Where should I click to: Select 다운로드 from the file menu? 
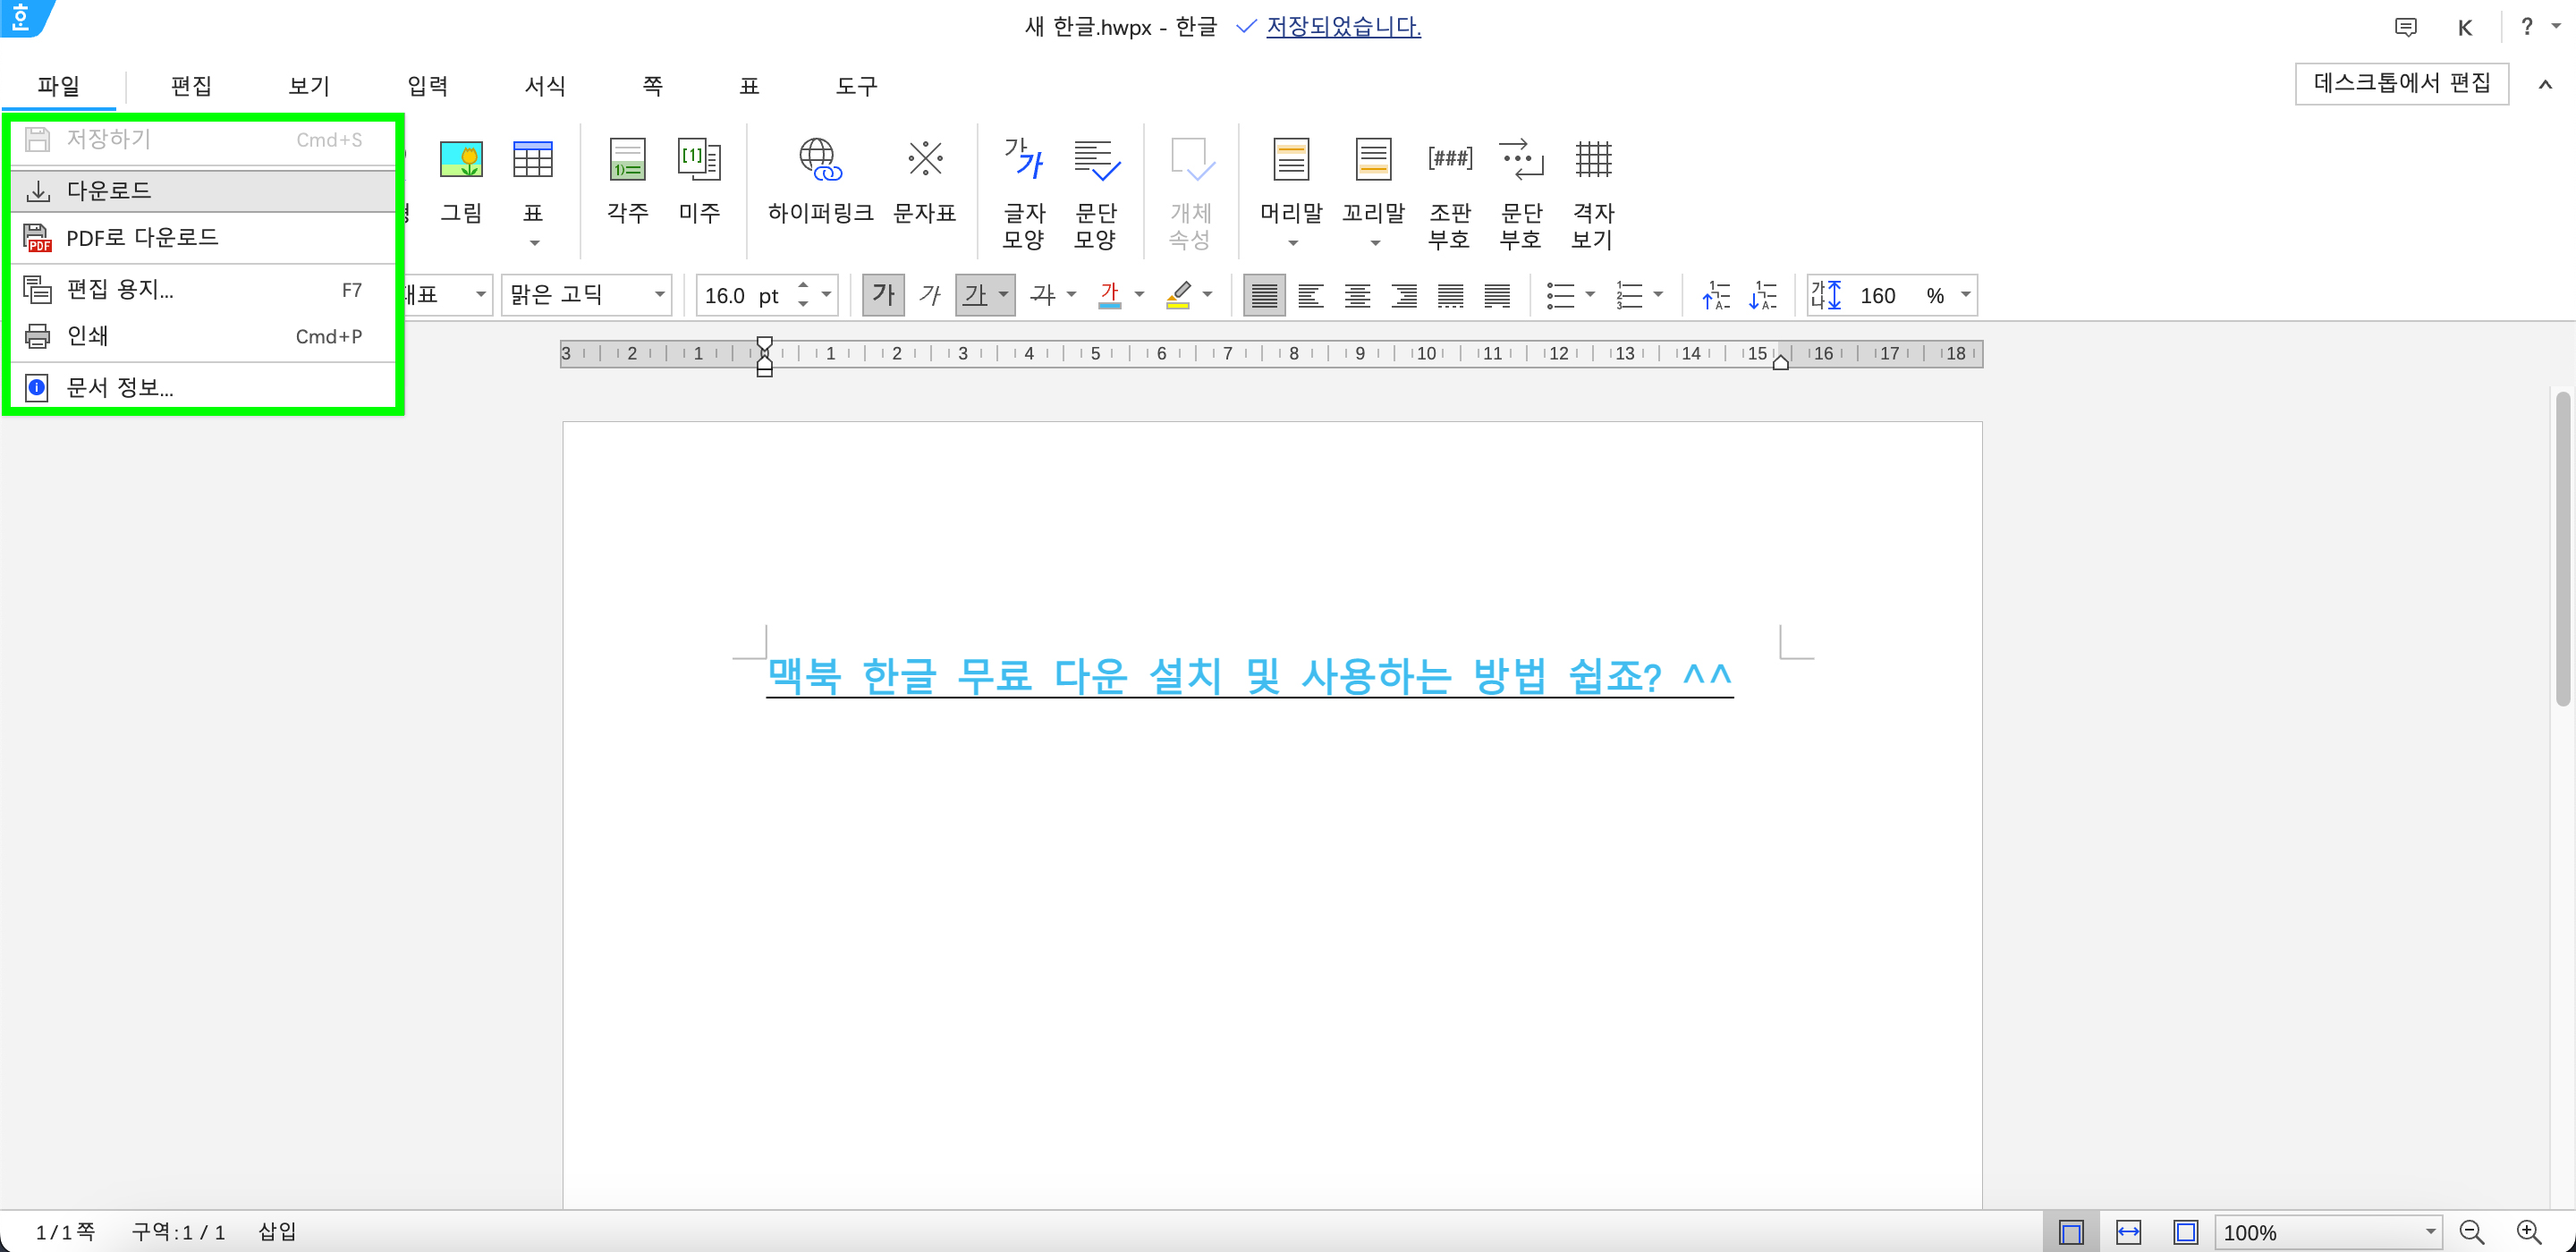tap(108, 190)
